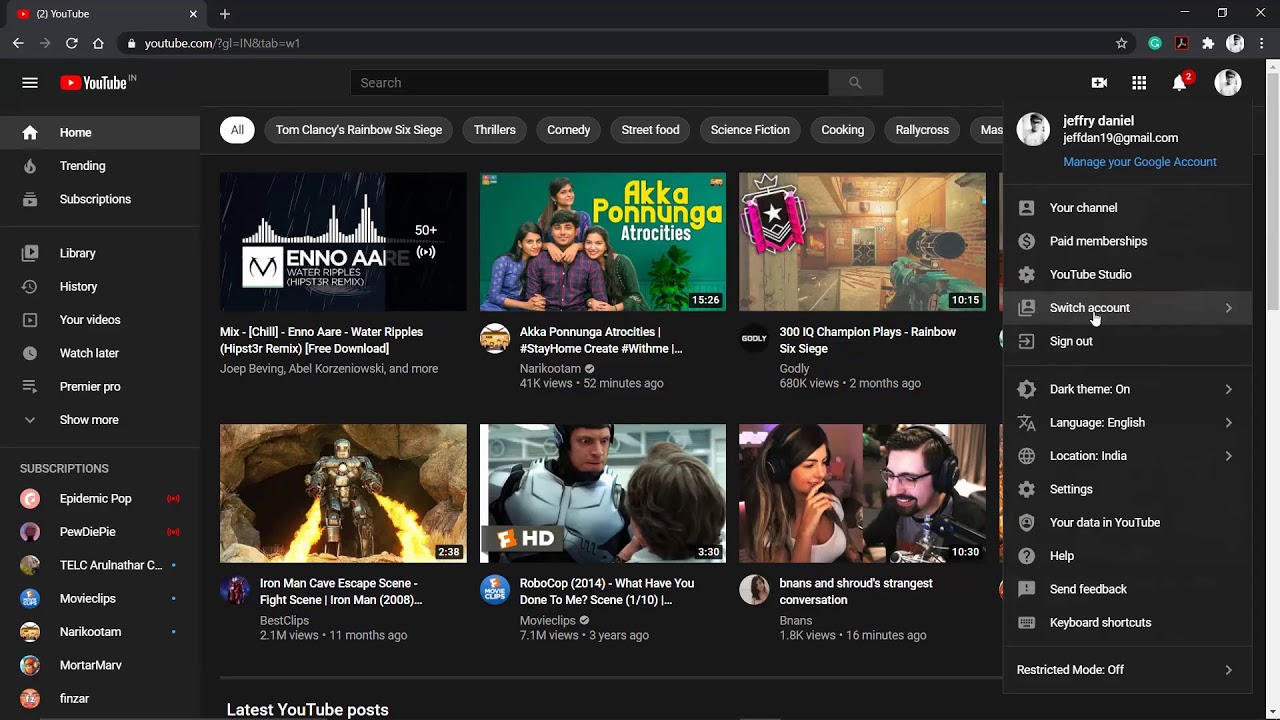Open Settings from the account menu
This screenshot has height=720, width=1280.
tap(1127, 489)
